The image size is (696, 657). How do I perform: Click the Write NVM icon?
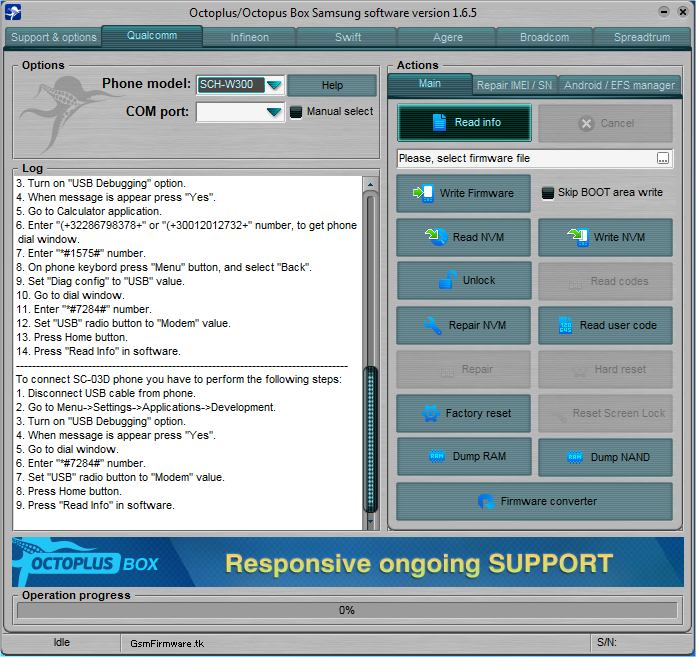pos(578,237)
